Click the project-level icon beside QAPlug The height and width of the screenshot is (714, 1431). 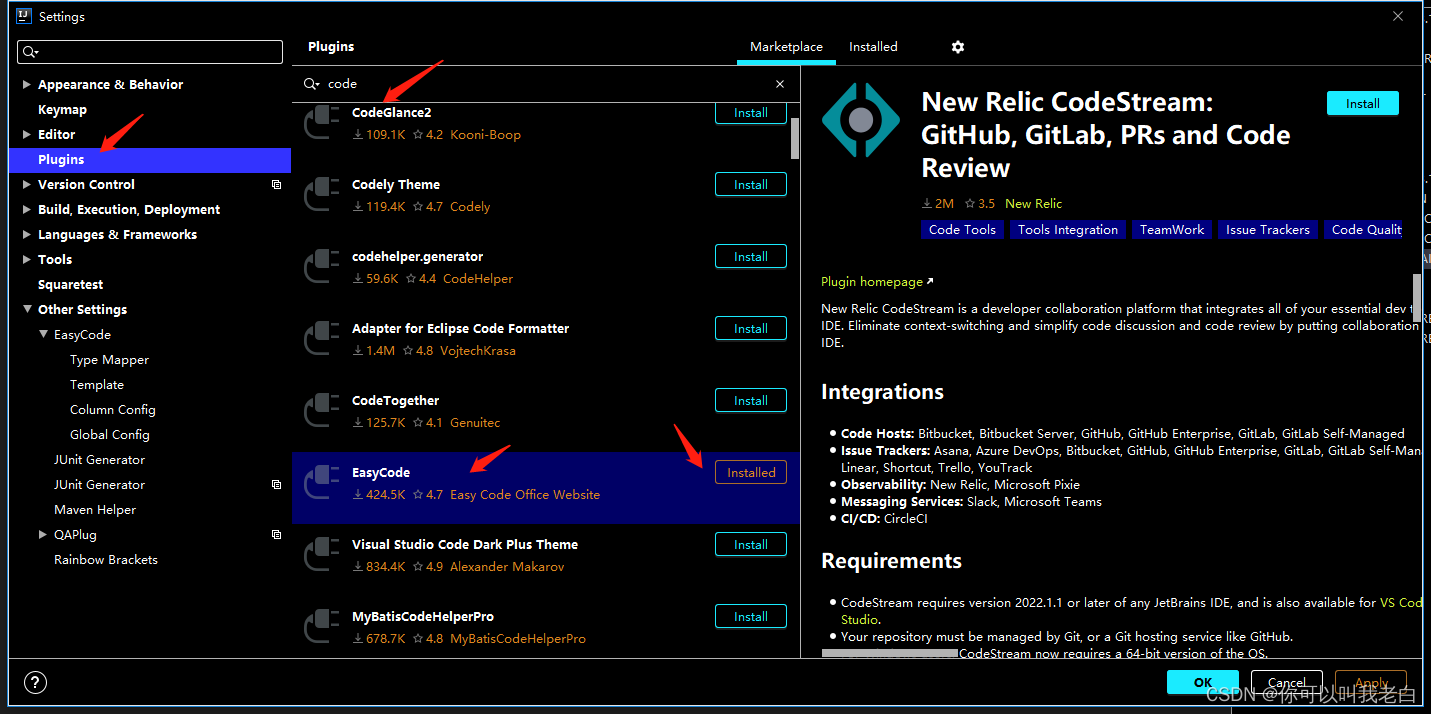(x=277, y=535)
